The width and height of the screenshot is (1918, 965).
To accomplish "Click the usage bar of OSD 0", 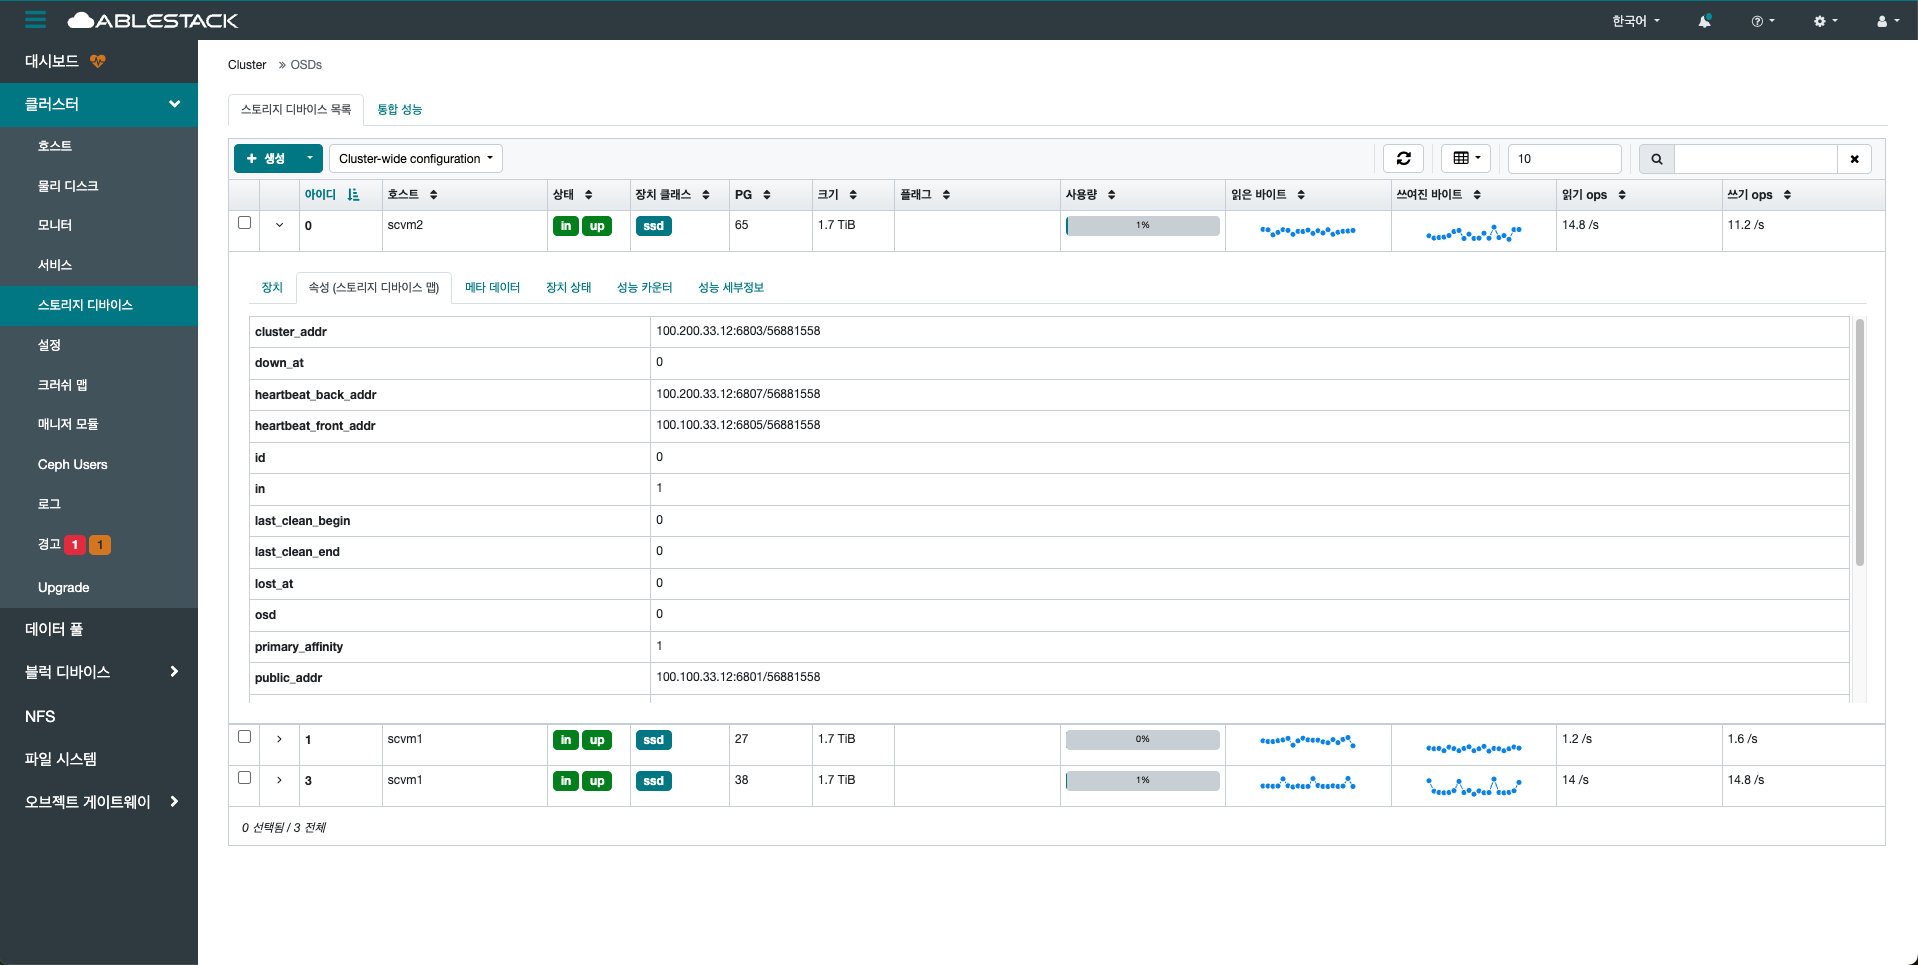I will [1142, 226].
